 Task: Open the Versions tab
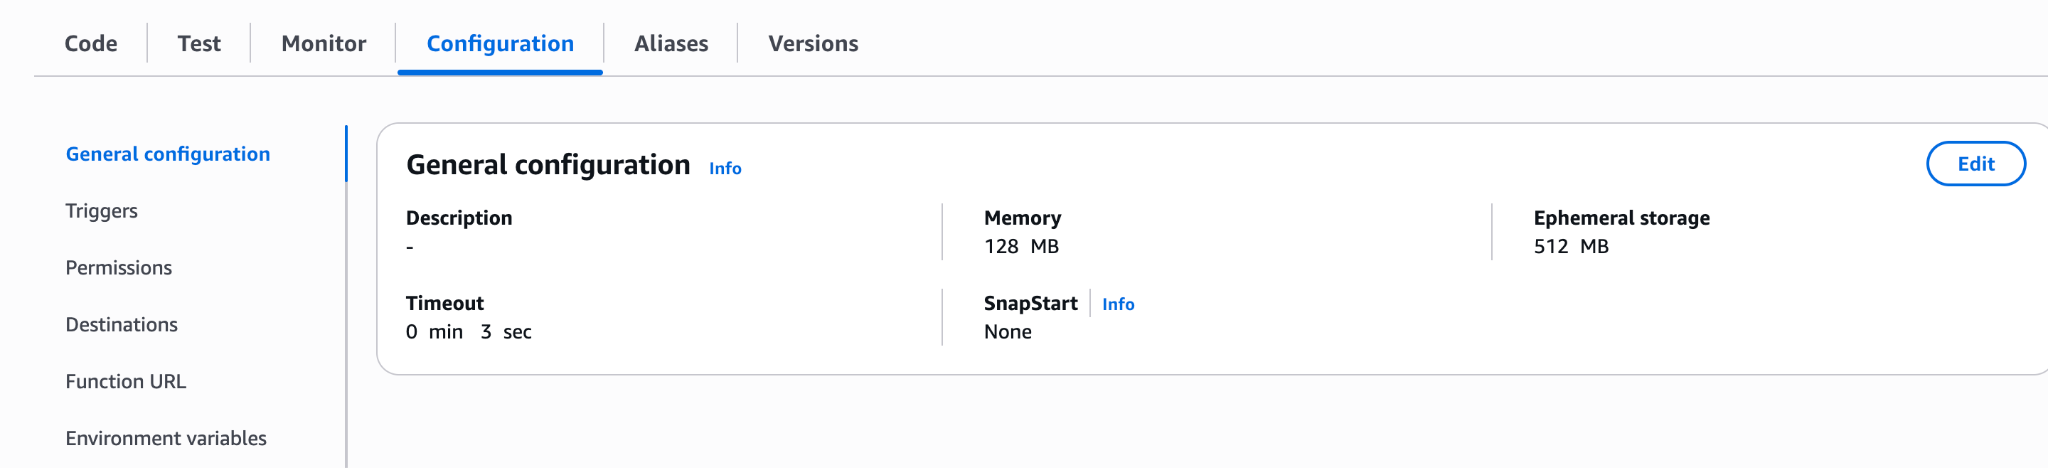pyautogui.click(x=813, y=44)
